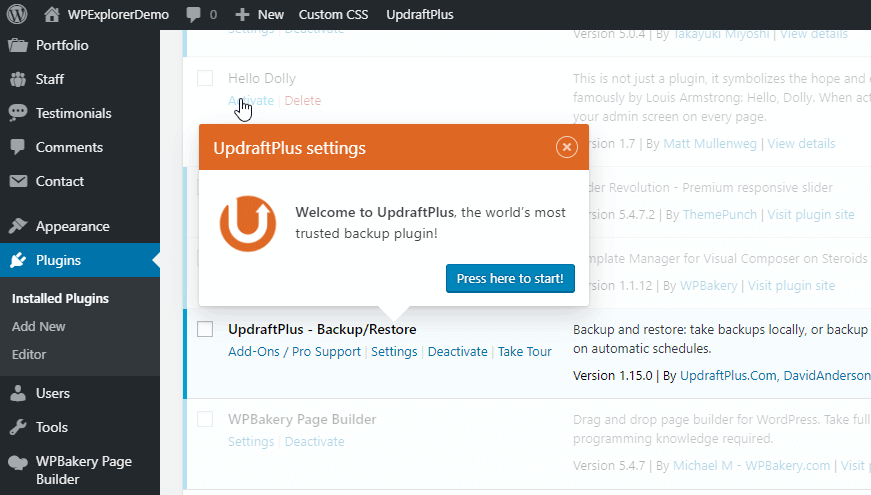Screen dimensions: 871x495
Task: Tick the UpdraftPlus Backup/Restore checkbox
Action: 205,329
